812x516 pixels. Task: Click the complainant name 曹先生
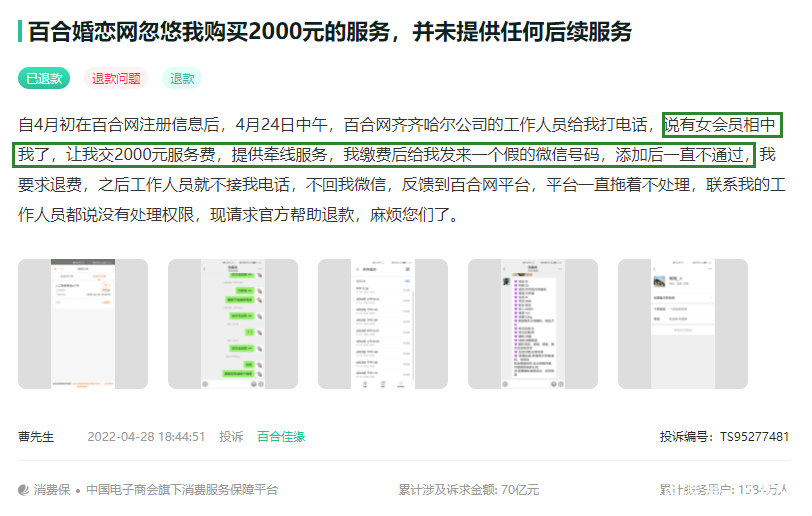point(36,437)
